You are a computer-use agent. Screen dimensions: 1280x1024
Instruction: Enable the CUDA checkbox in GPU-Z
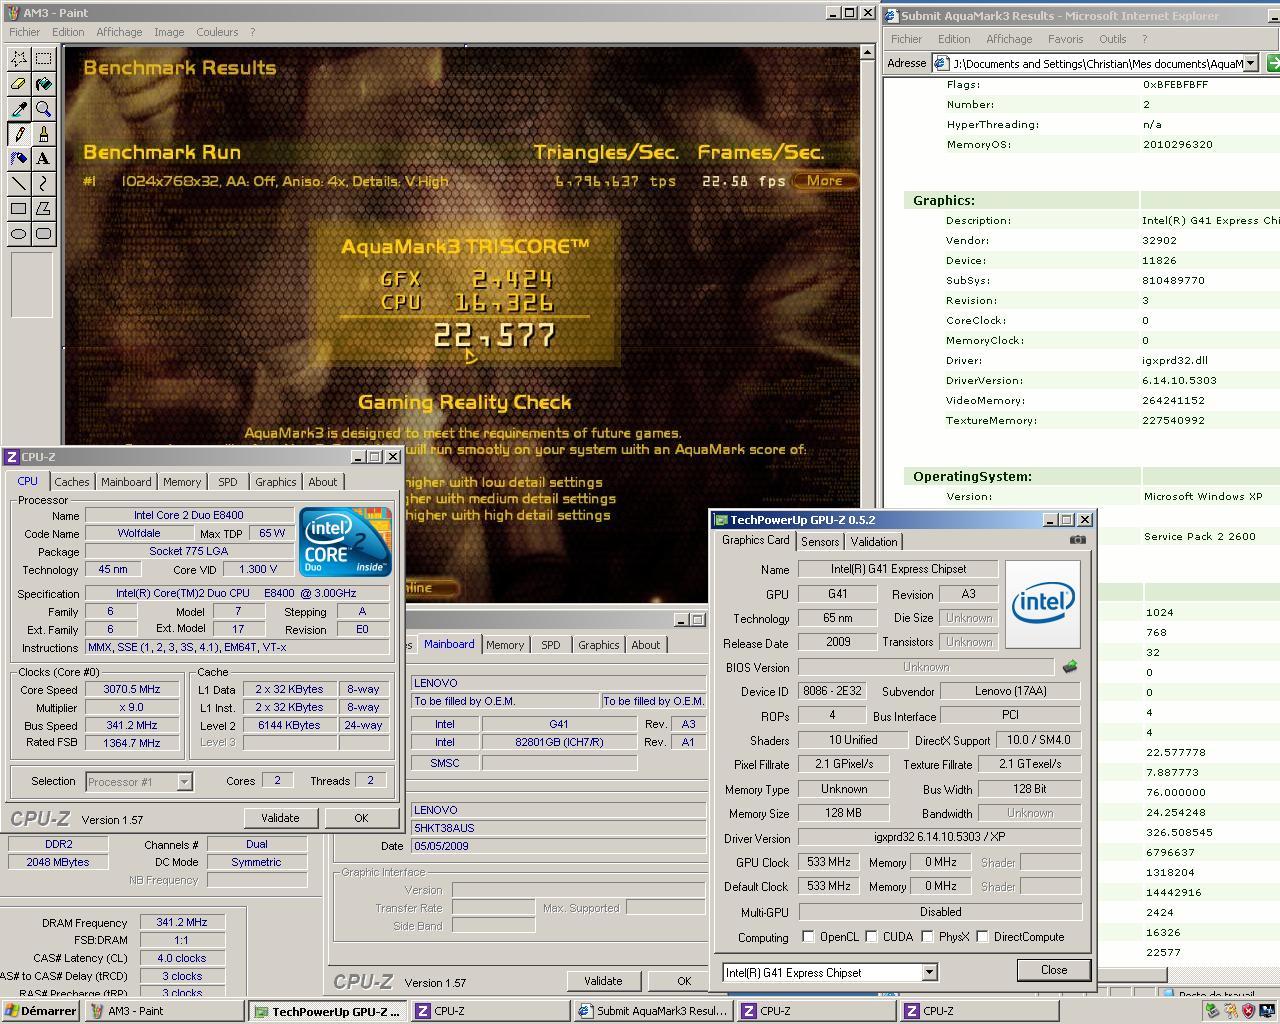coord(872,937)
